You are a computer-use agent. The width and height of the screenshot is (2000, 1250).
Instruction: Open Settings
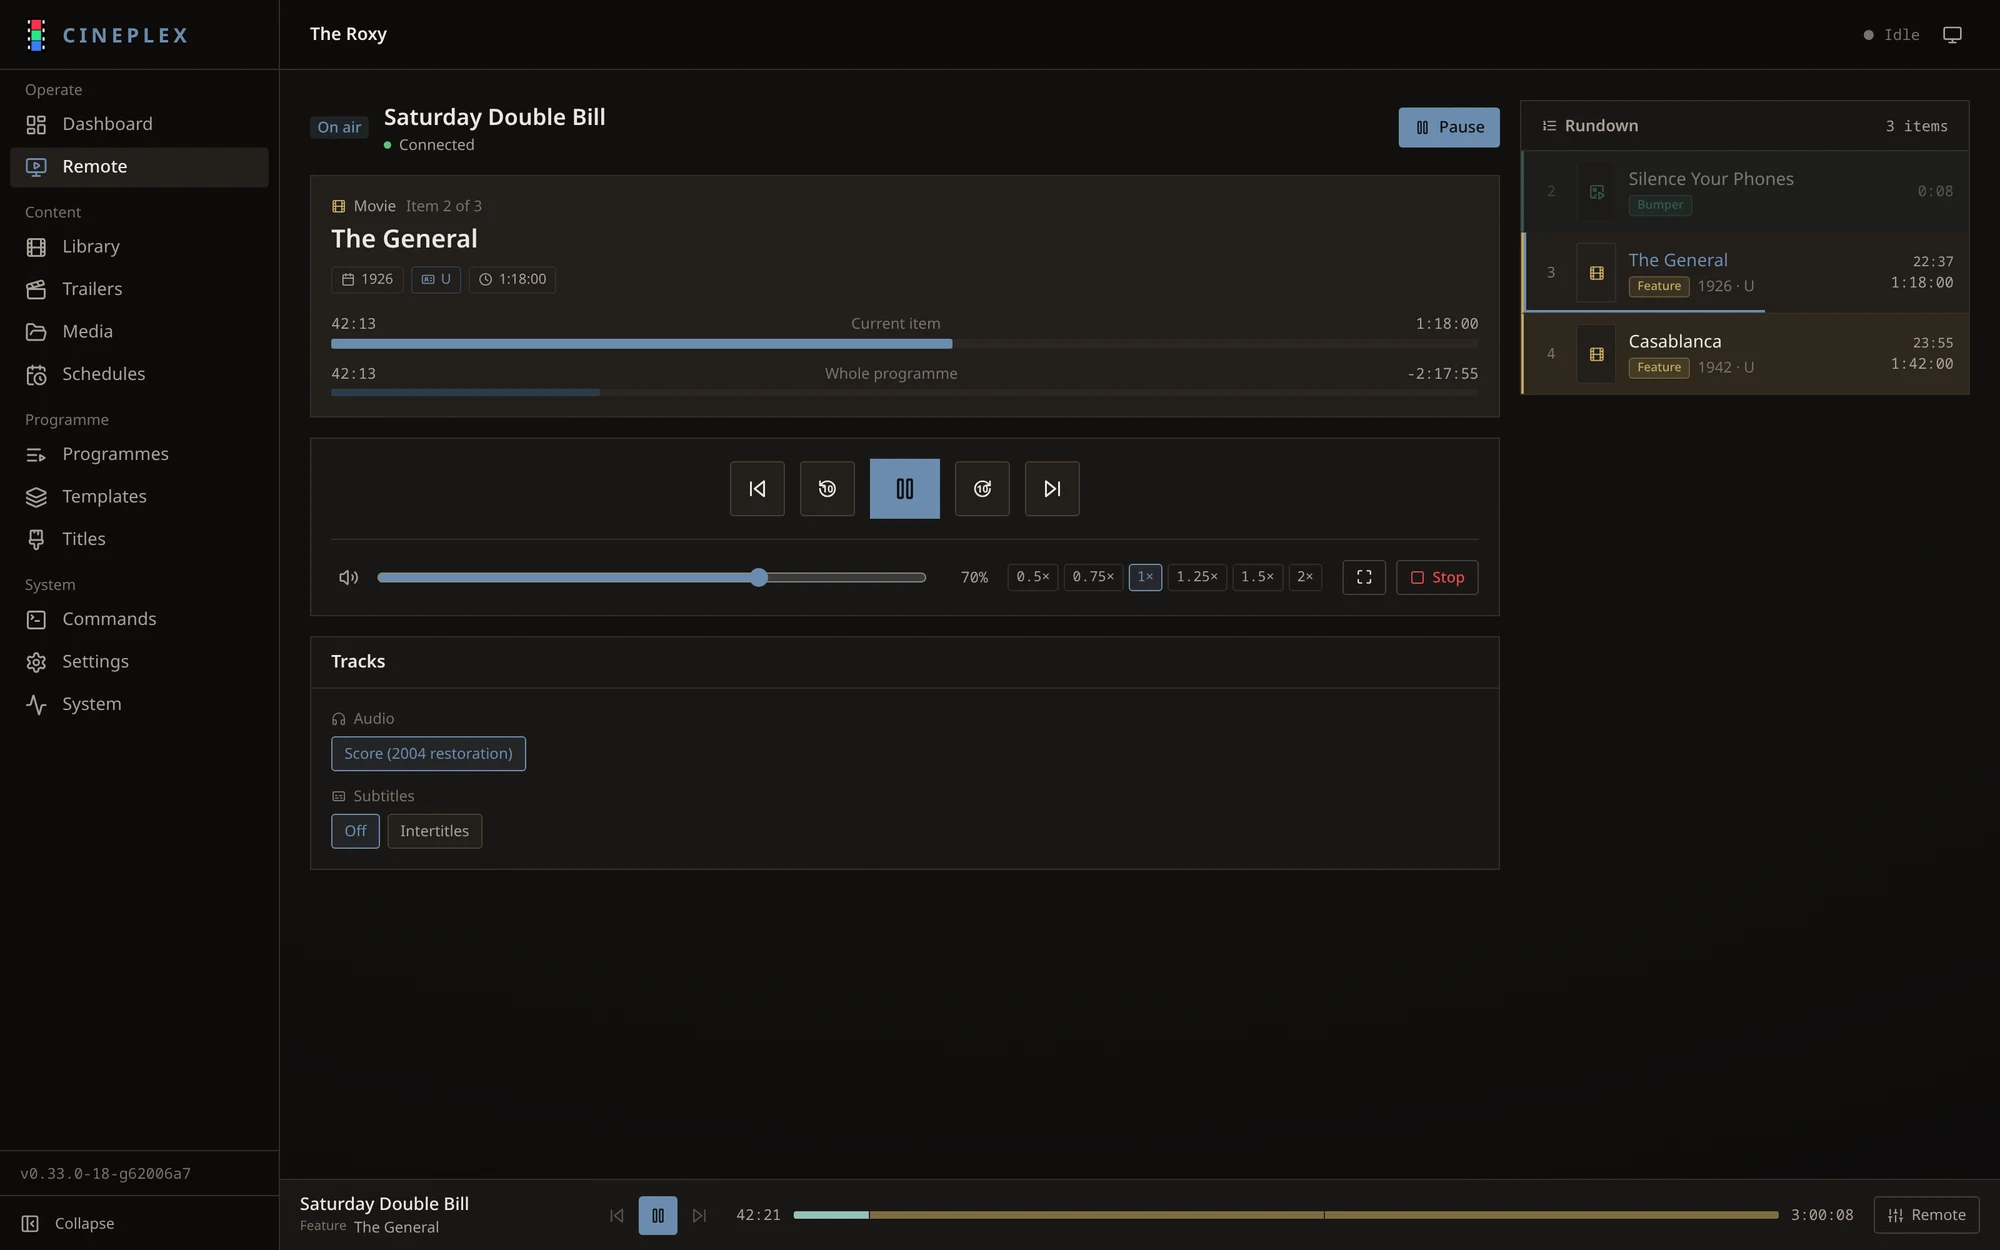point(139,662)
